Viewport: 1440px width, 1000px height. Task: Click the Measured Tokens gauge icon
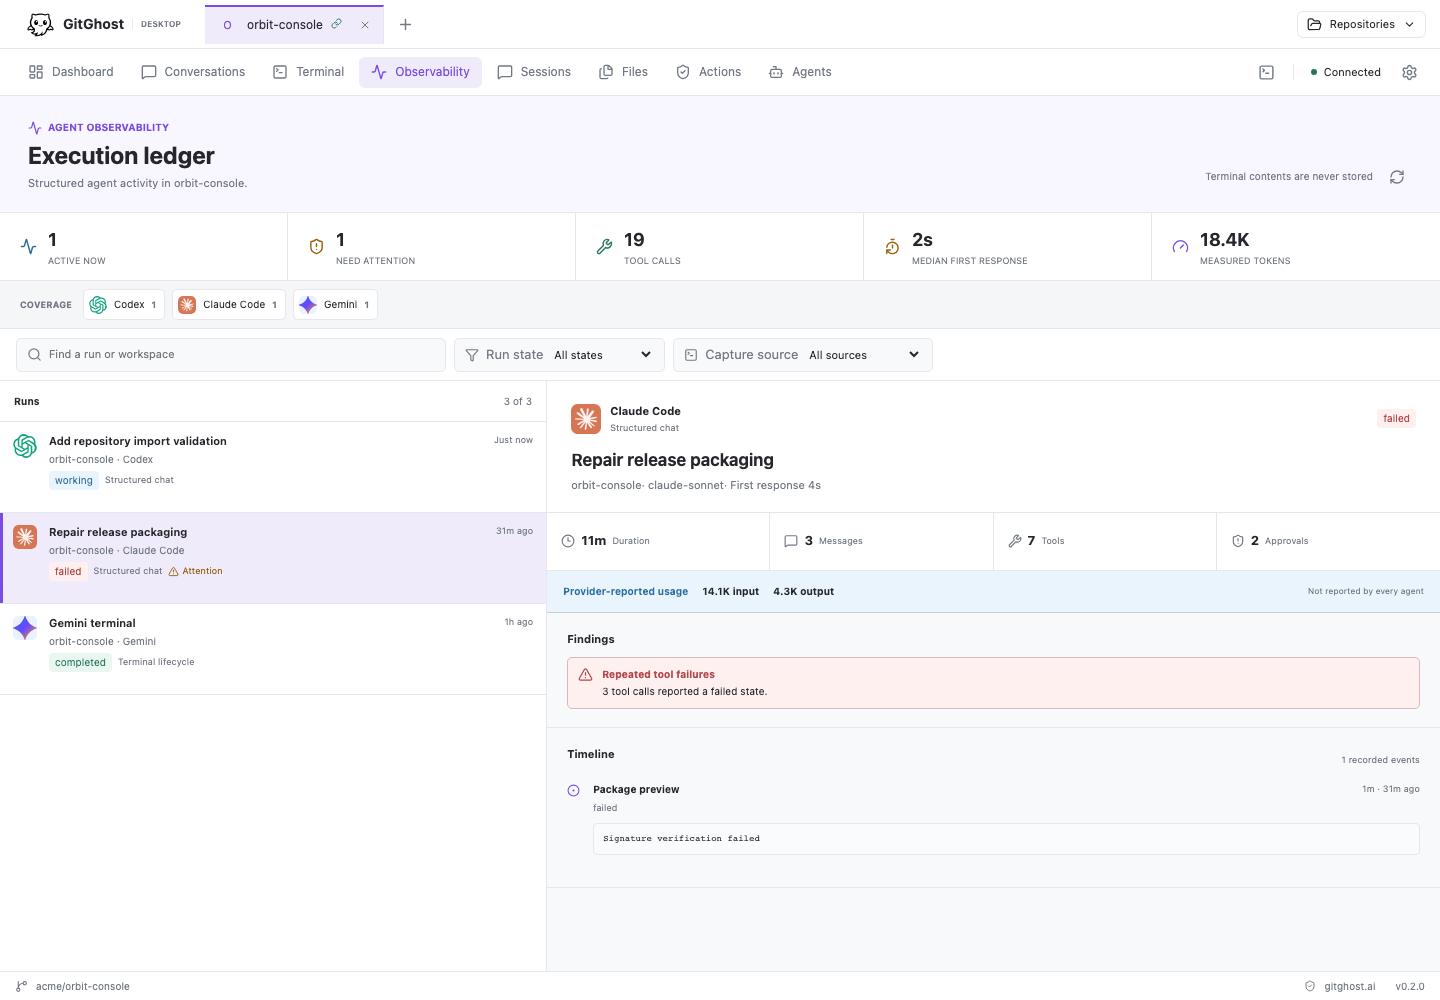(1180, 247)
